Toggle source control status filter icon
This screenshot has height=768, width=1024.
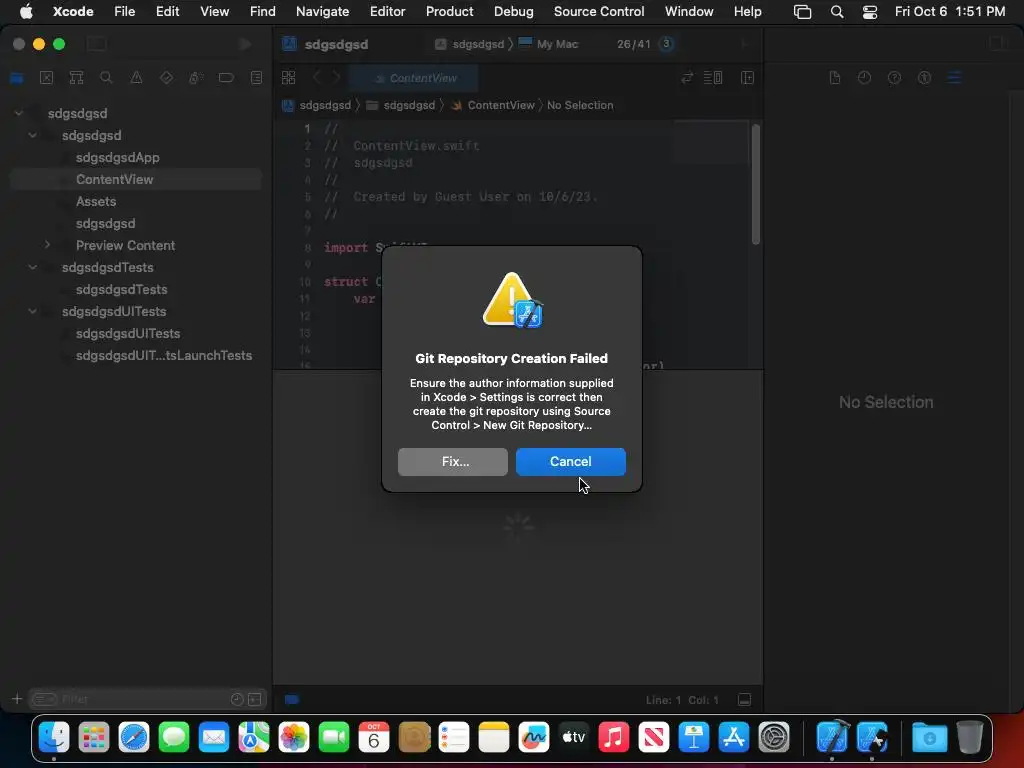tap(255, 699)
